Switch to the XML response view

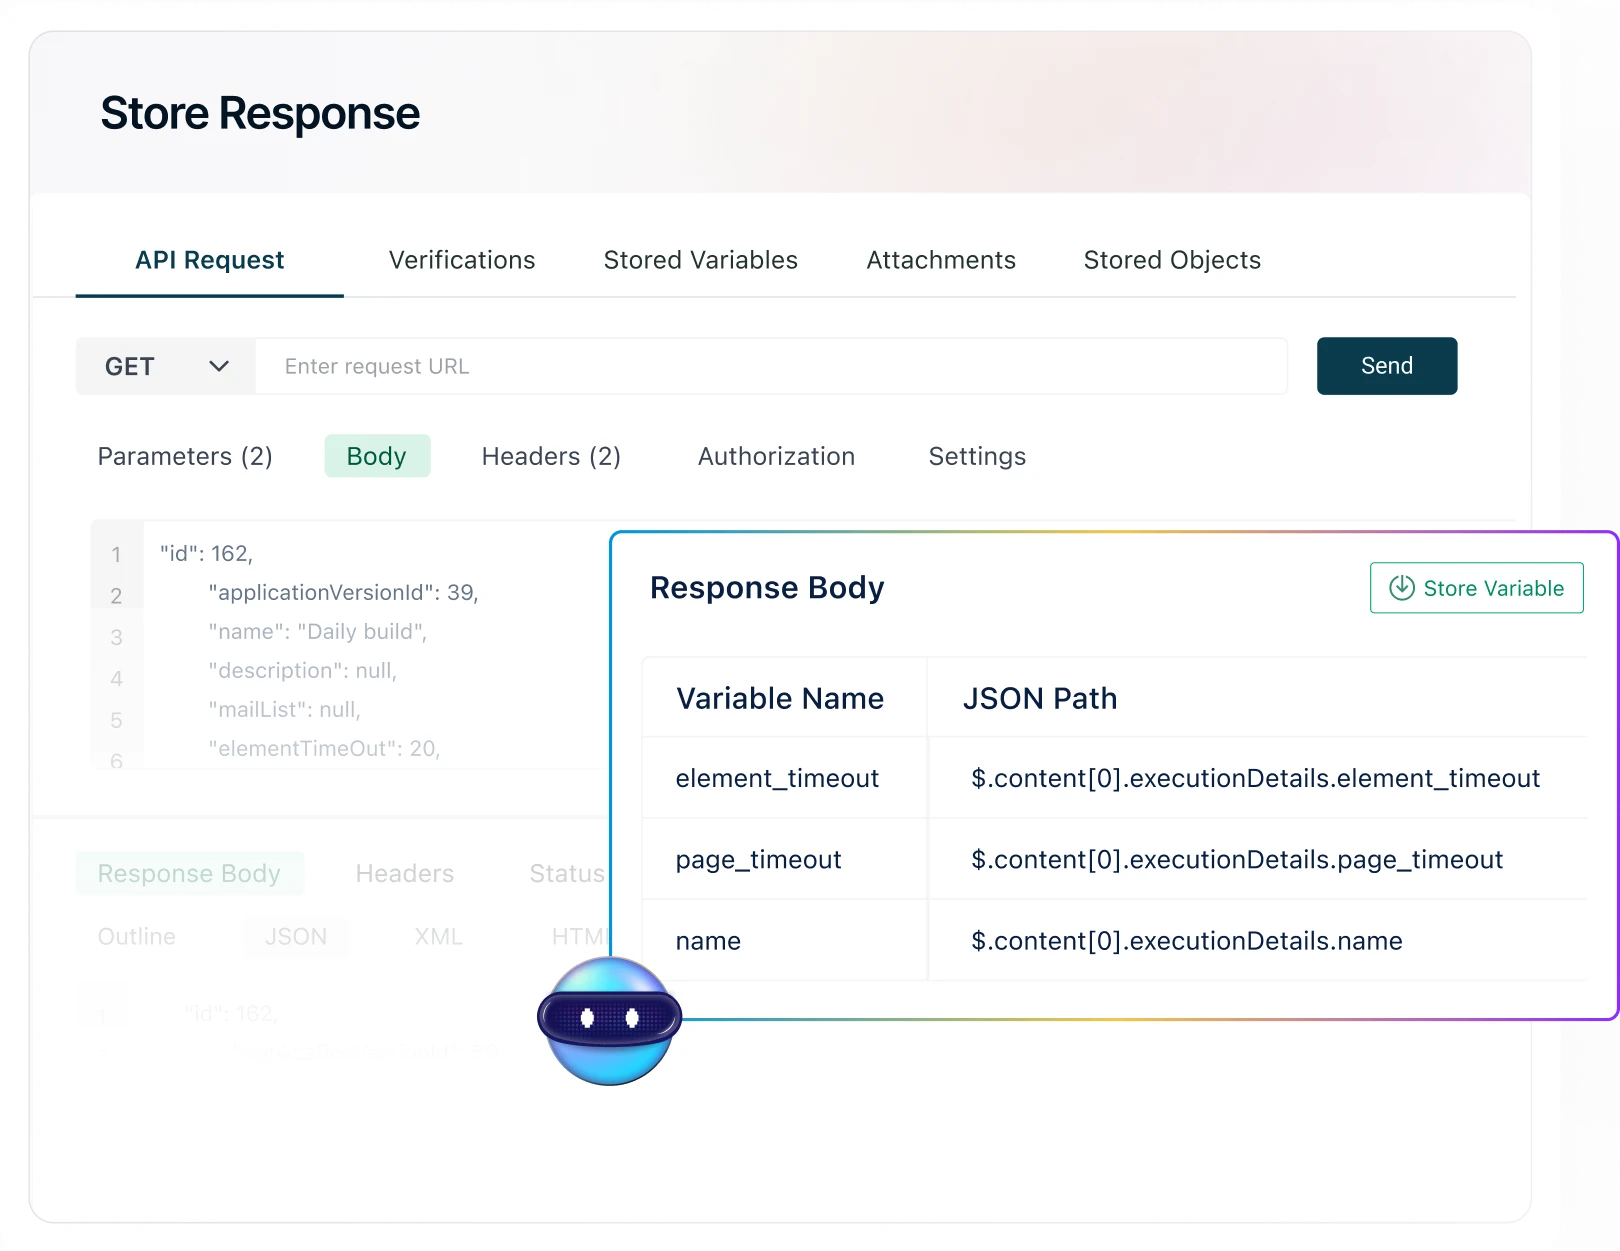pyautogui.click(x=437, y=936)
